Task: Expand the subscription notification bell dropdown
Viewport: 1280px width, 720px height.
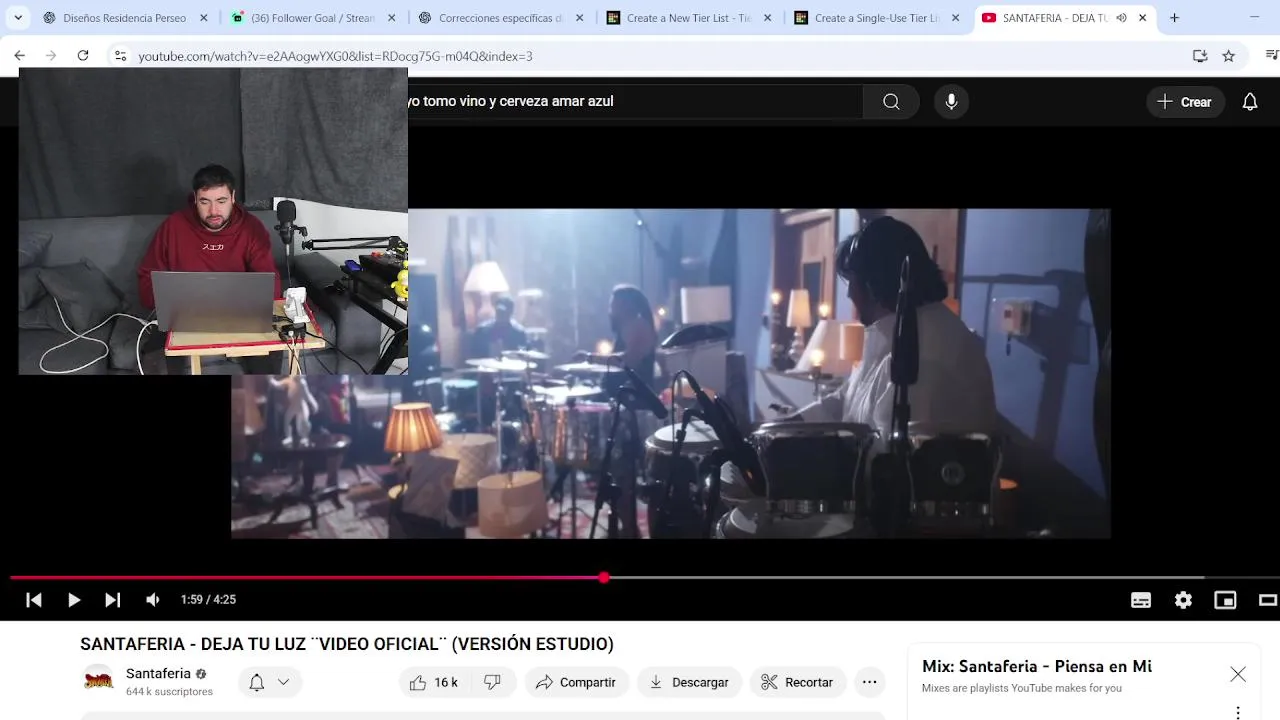Action: [269, 682]
